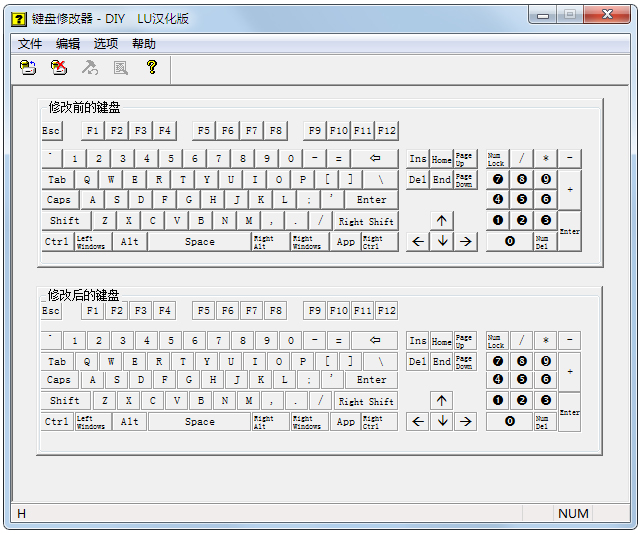Click the left arrow key on 修改后的键盘
The height and width of the screenshot is (534, 641).
(418, 422)
